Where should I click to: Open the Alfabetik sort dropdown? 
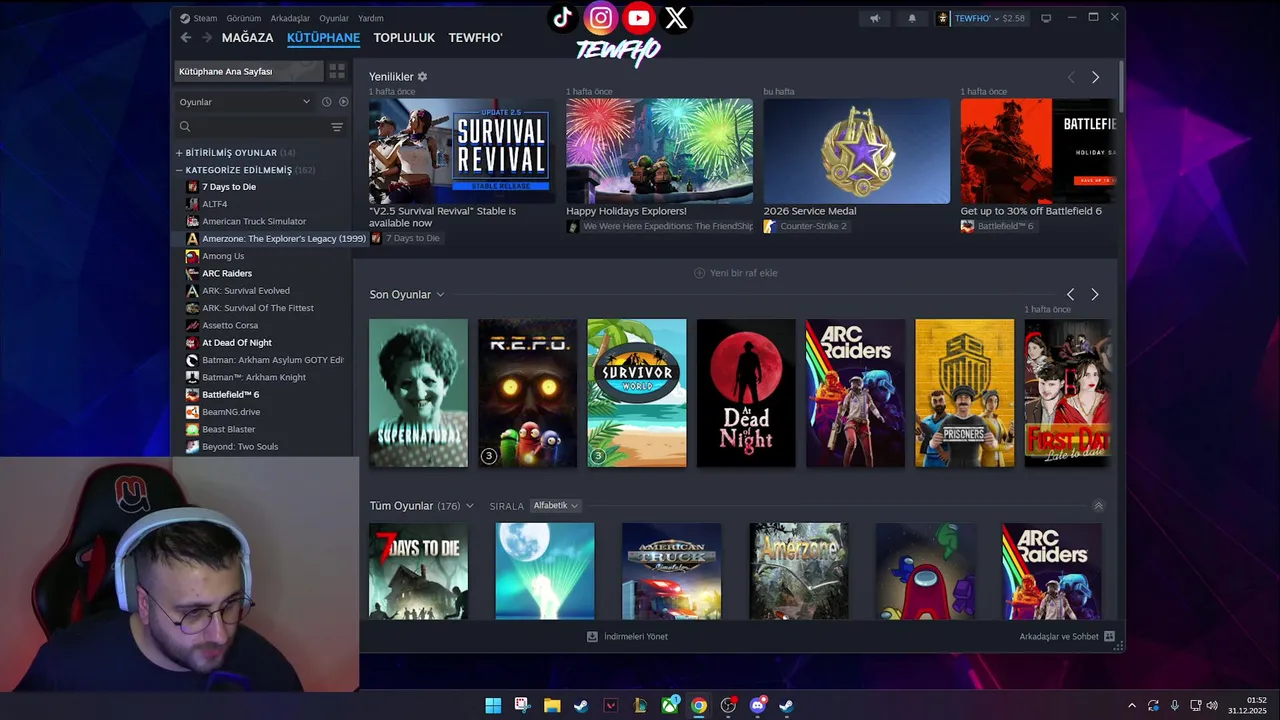[x=555, y=506]
